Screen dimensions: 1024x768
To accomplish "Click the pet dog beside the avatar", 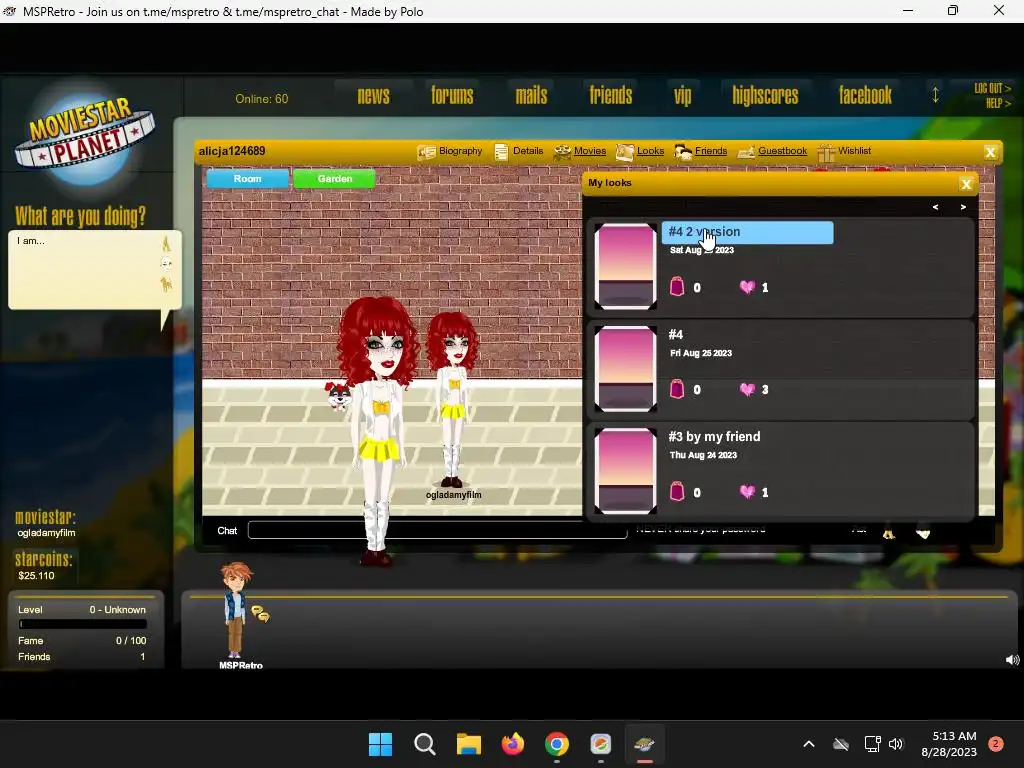I will pyautogui.click(x=338, y=396).
